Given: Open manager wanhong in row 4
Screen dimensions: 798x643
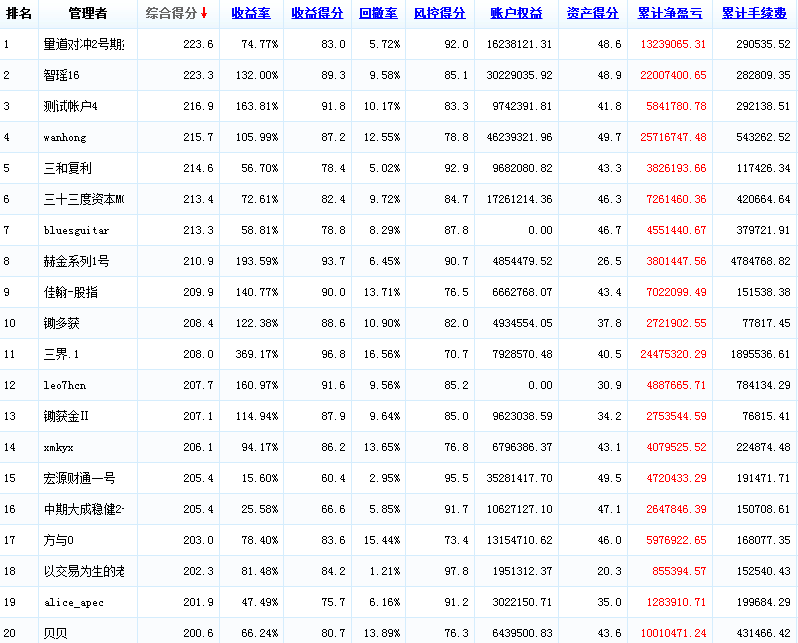Looking at the screenshot, I should [64, 137].
